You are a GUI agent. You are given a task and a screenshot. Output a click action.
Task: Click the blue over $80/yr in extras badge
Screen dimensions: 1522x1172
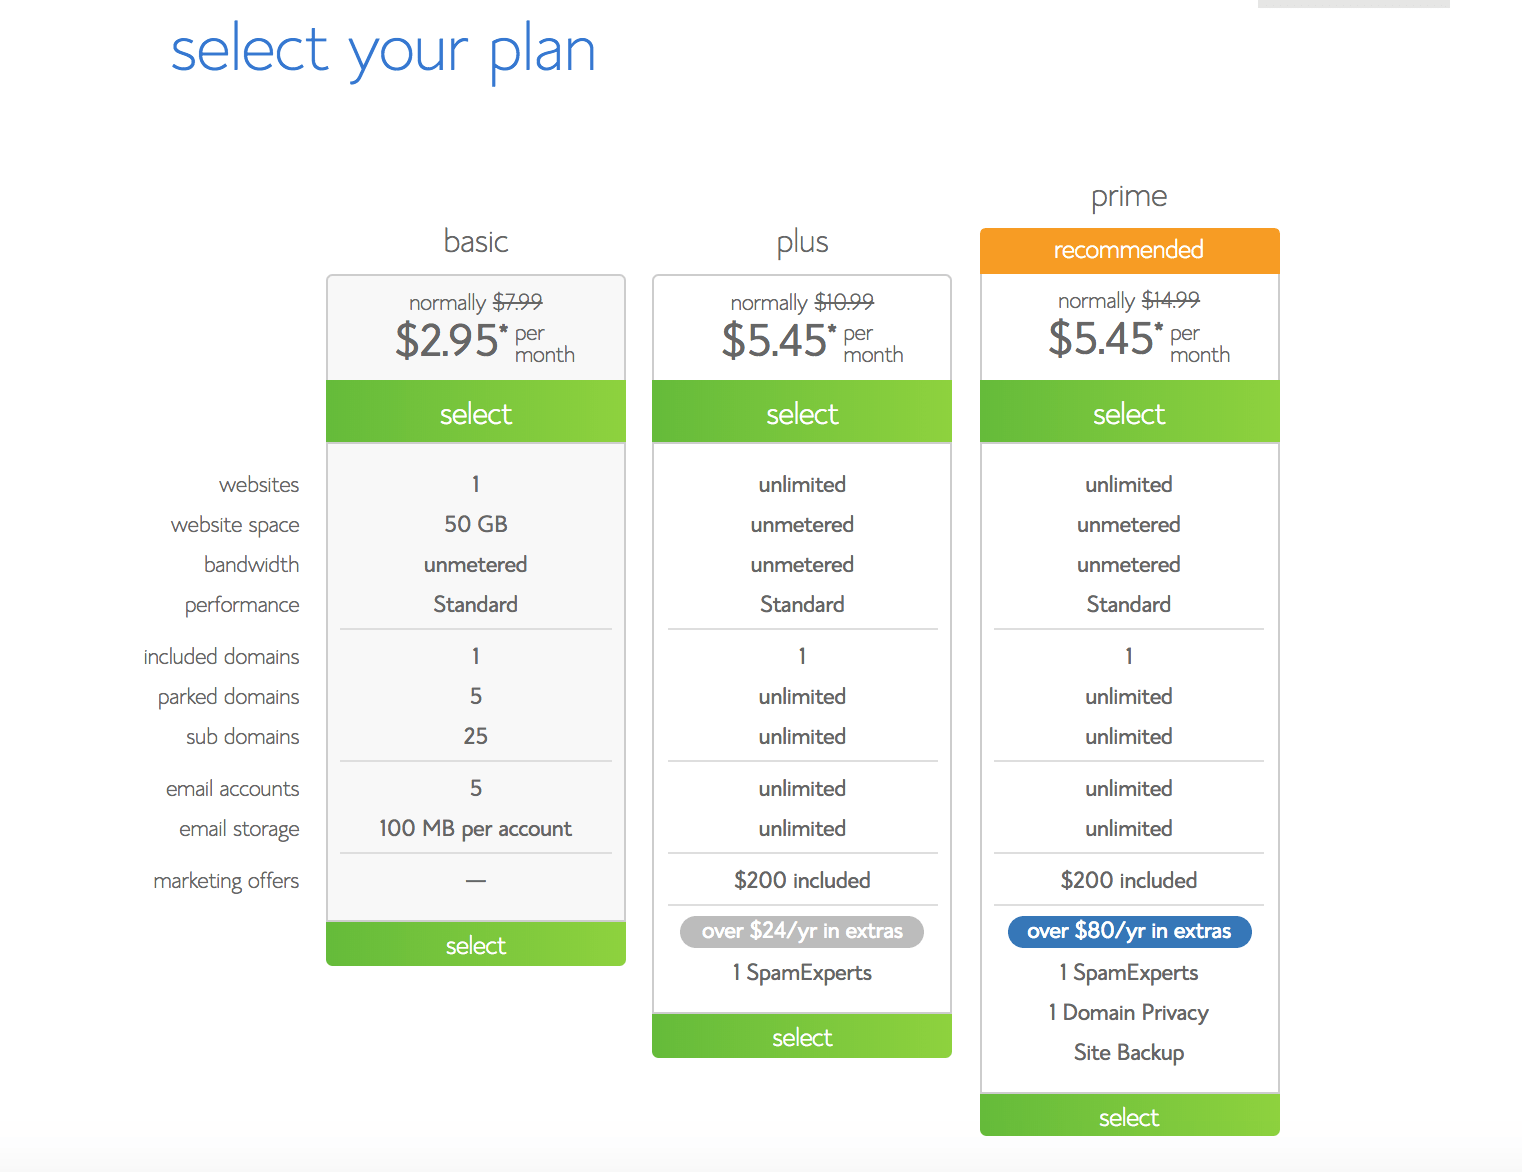(1130, 931)
